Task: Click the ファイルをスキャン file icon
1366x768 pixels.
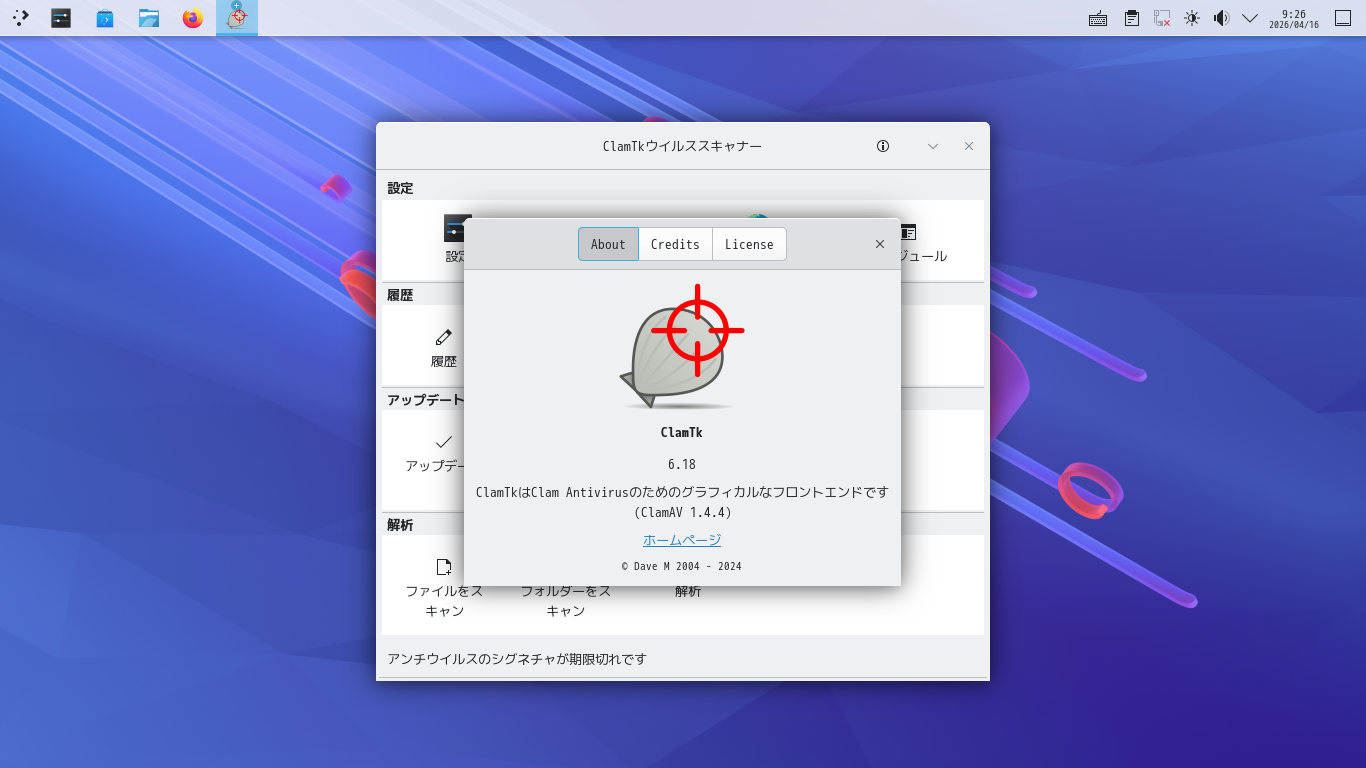Action: pyautogui.click(x=444, y=567)
